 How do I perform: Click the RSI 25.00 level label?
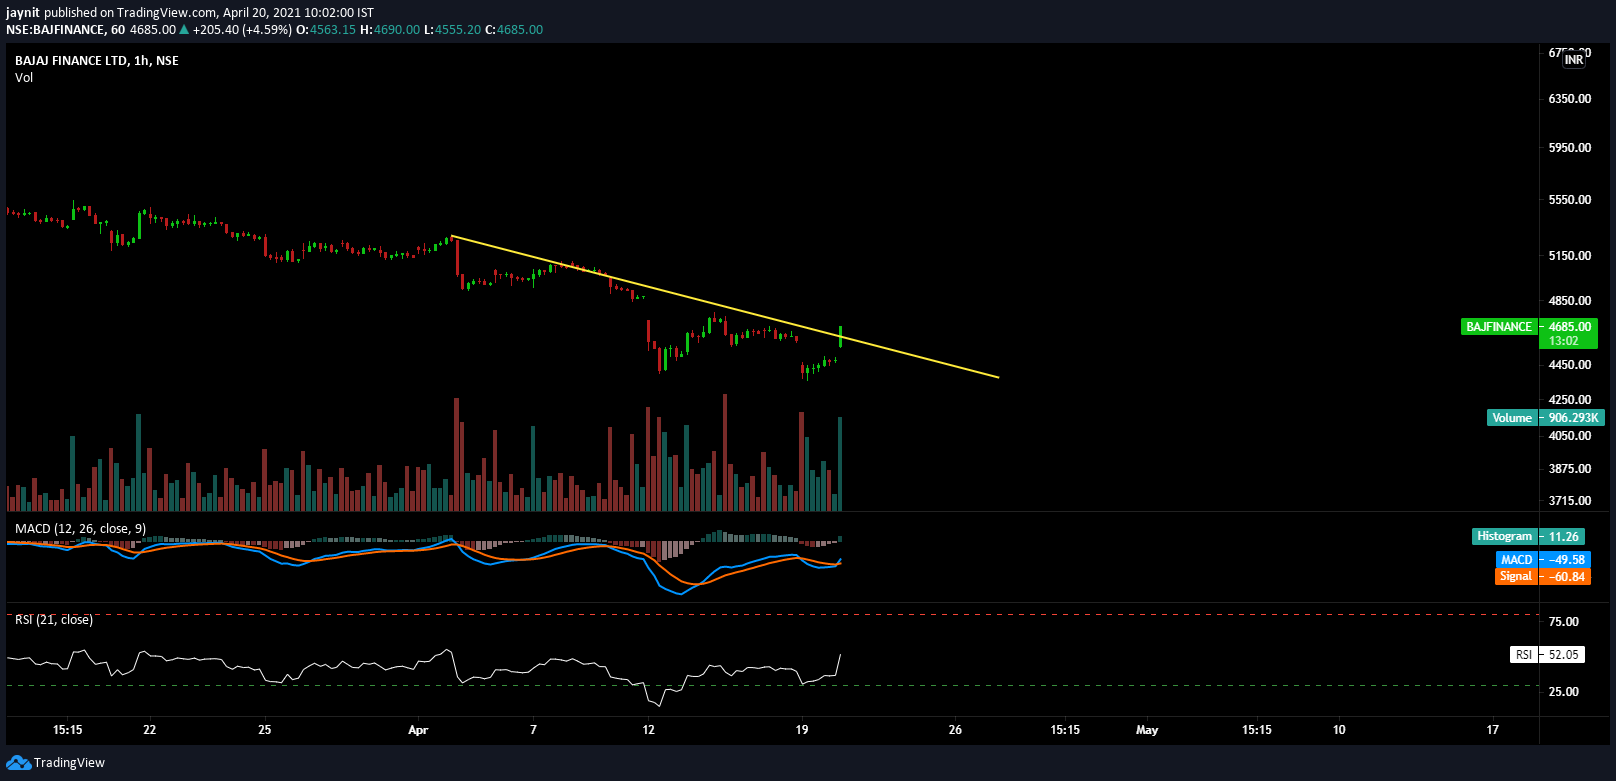[1564, 692]
